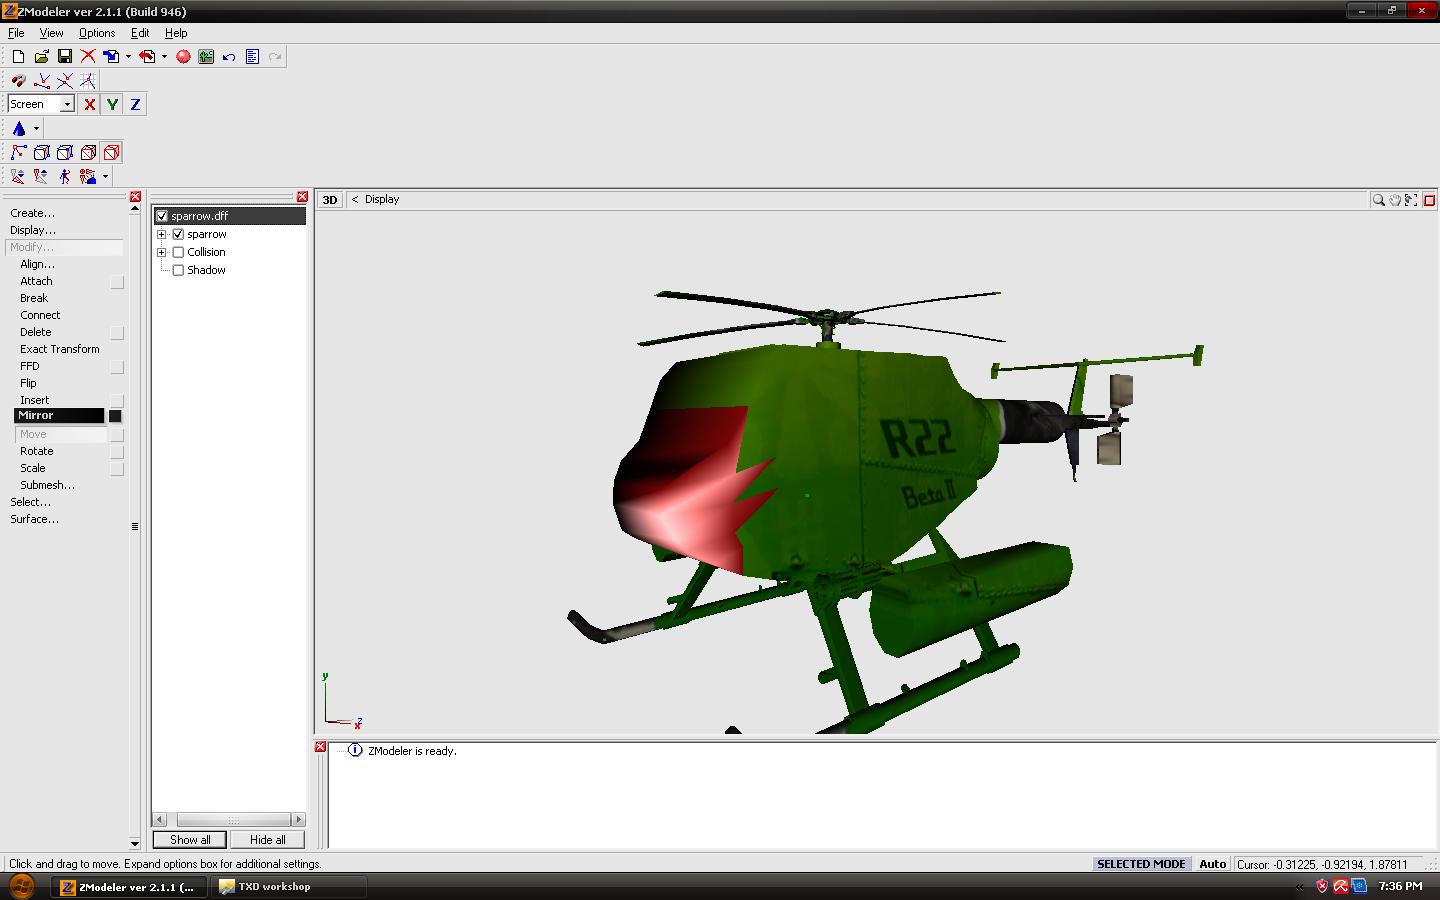Open a file with the folder icon

pos(41,57)
